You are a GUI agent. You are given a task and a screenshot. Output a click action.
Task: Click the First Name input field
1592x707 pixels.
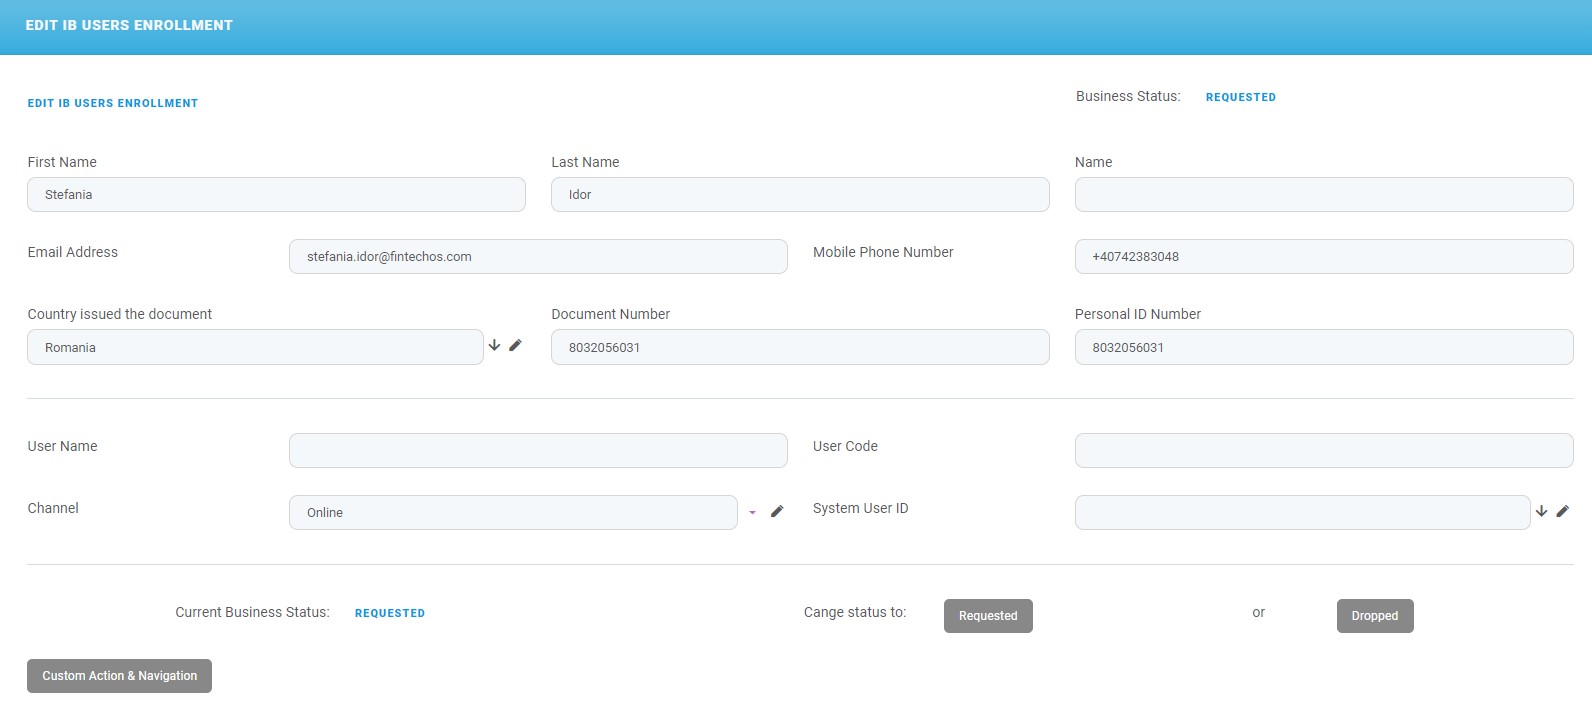276,195
